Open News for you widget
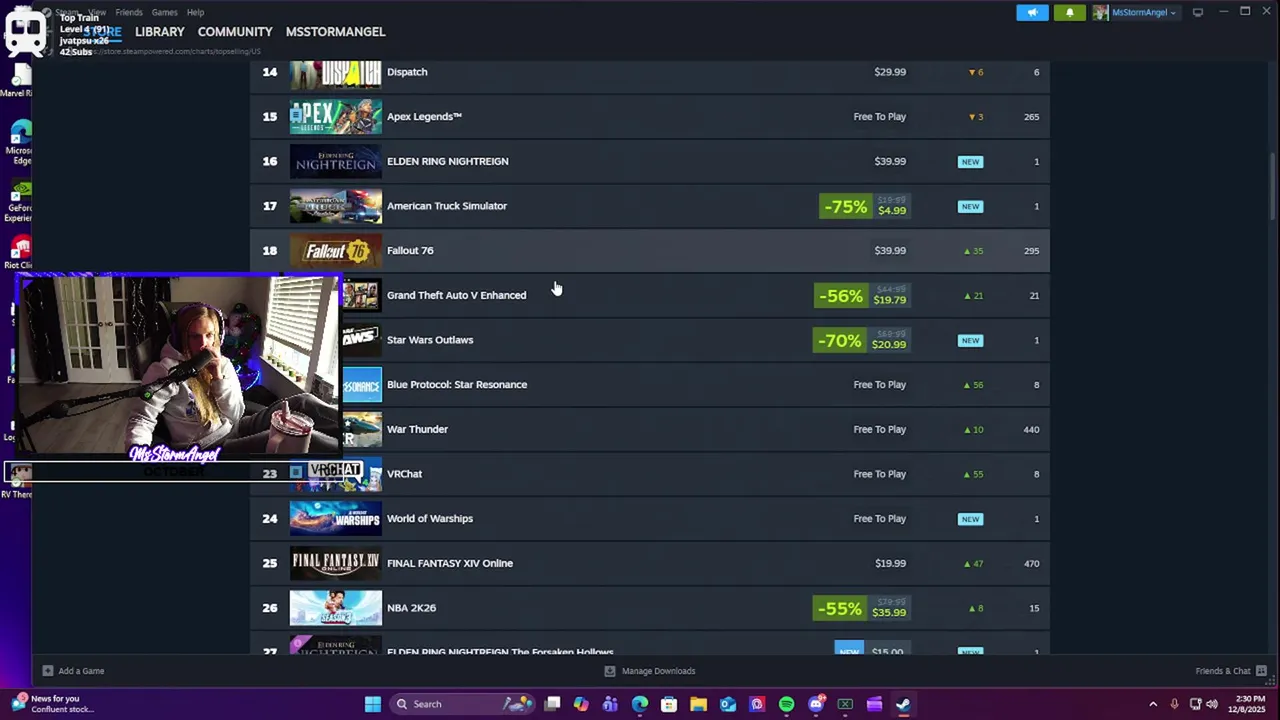The height and width of the screenshot is (720, 1280). [55, 704]
